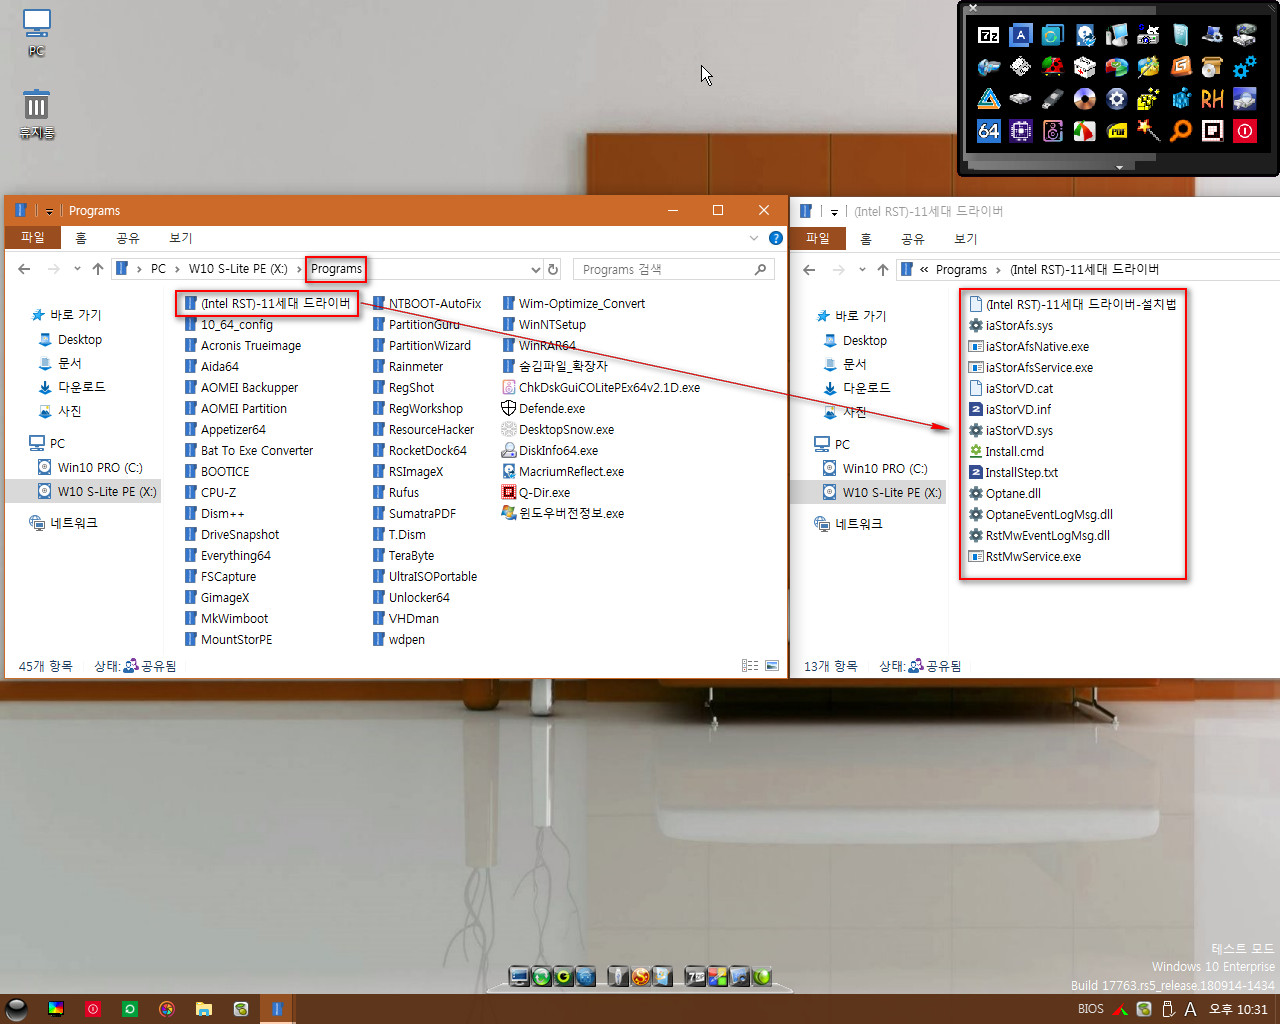Open recent locations dropdown in Intel RST window
The width and height of the screenshot is (1280, 1024).
click(862, 270)
